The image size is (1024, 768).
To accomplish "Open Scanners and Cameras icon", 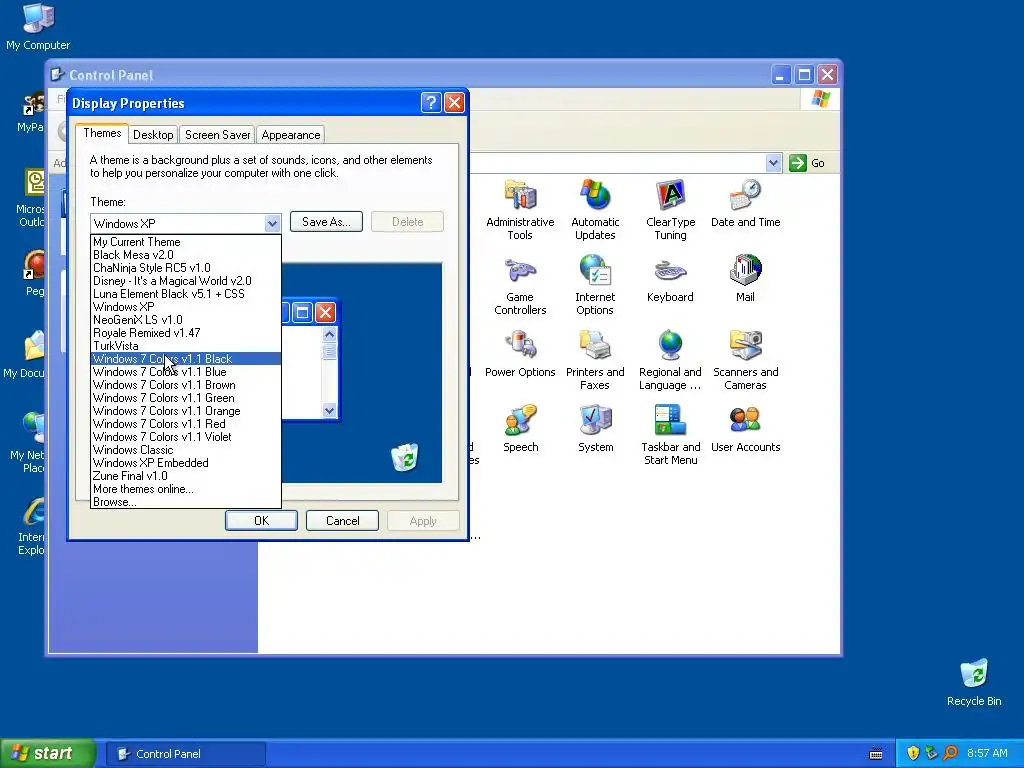I will click(x=745, y=360).
